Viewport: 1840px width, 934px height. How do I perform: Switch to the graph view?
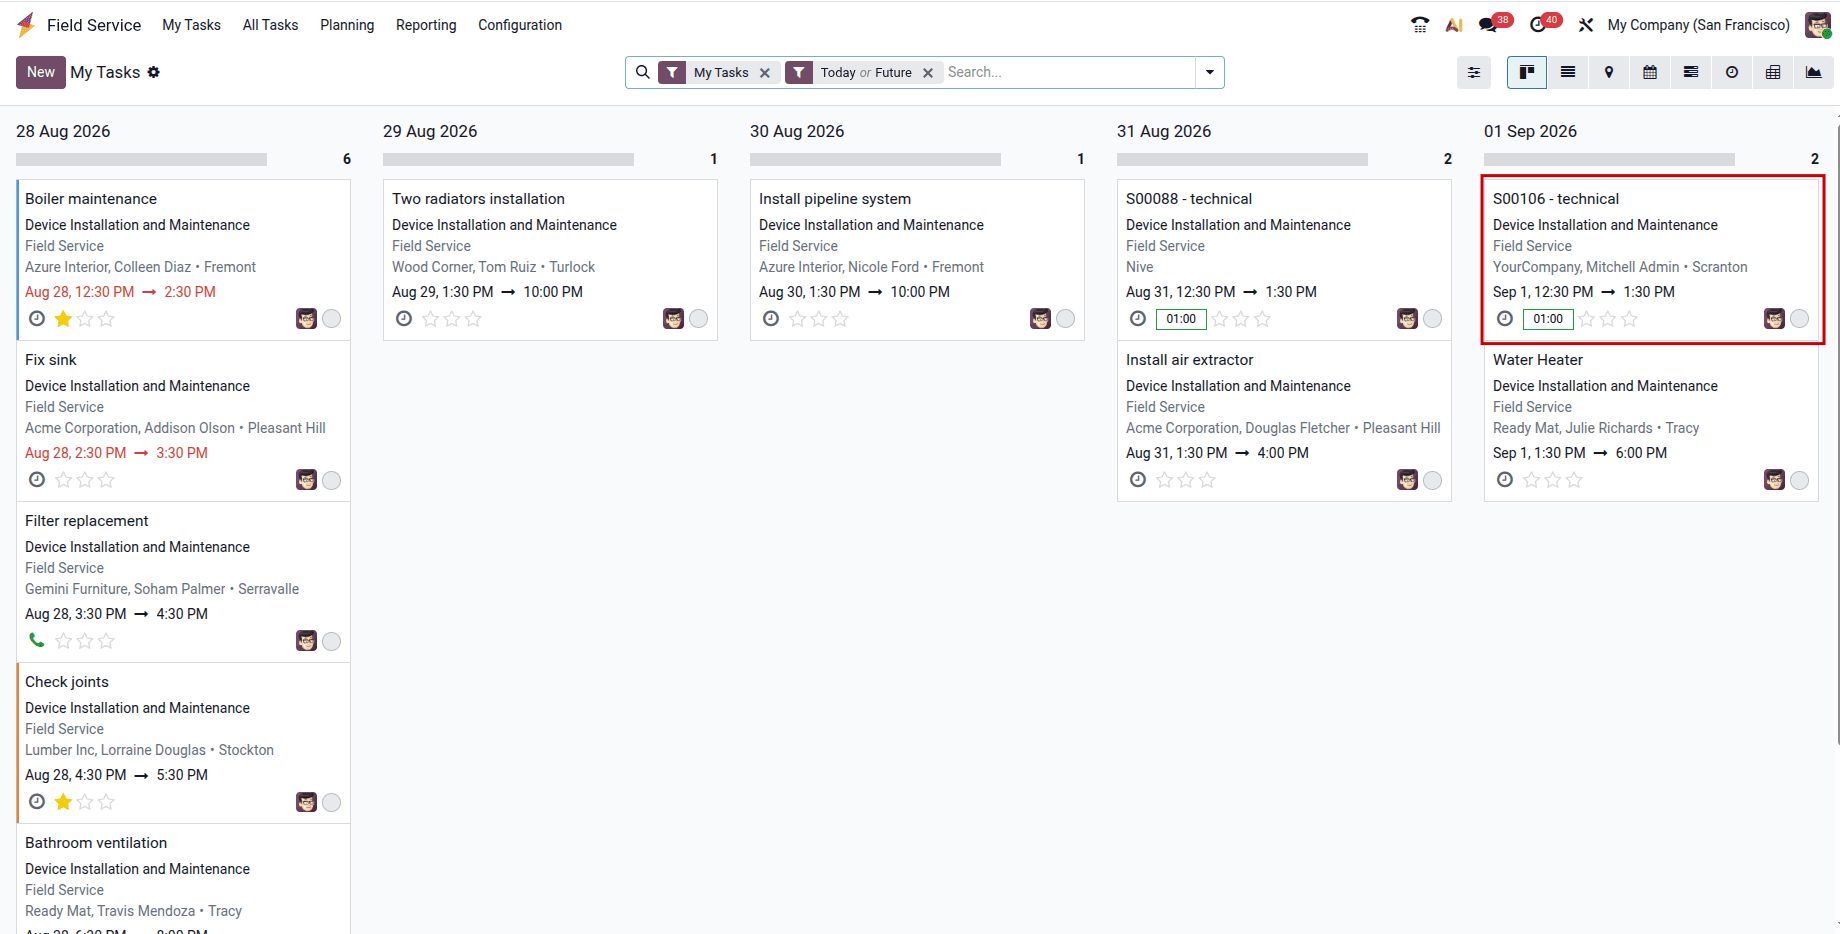(x=1814, y=72)
